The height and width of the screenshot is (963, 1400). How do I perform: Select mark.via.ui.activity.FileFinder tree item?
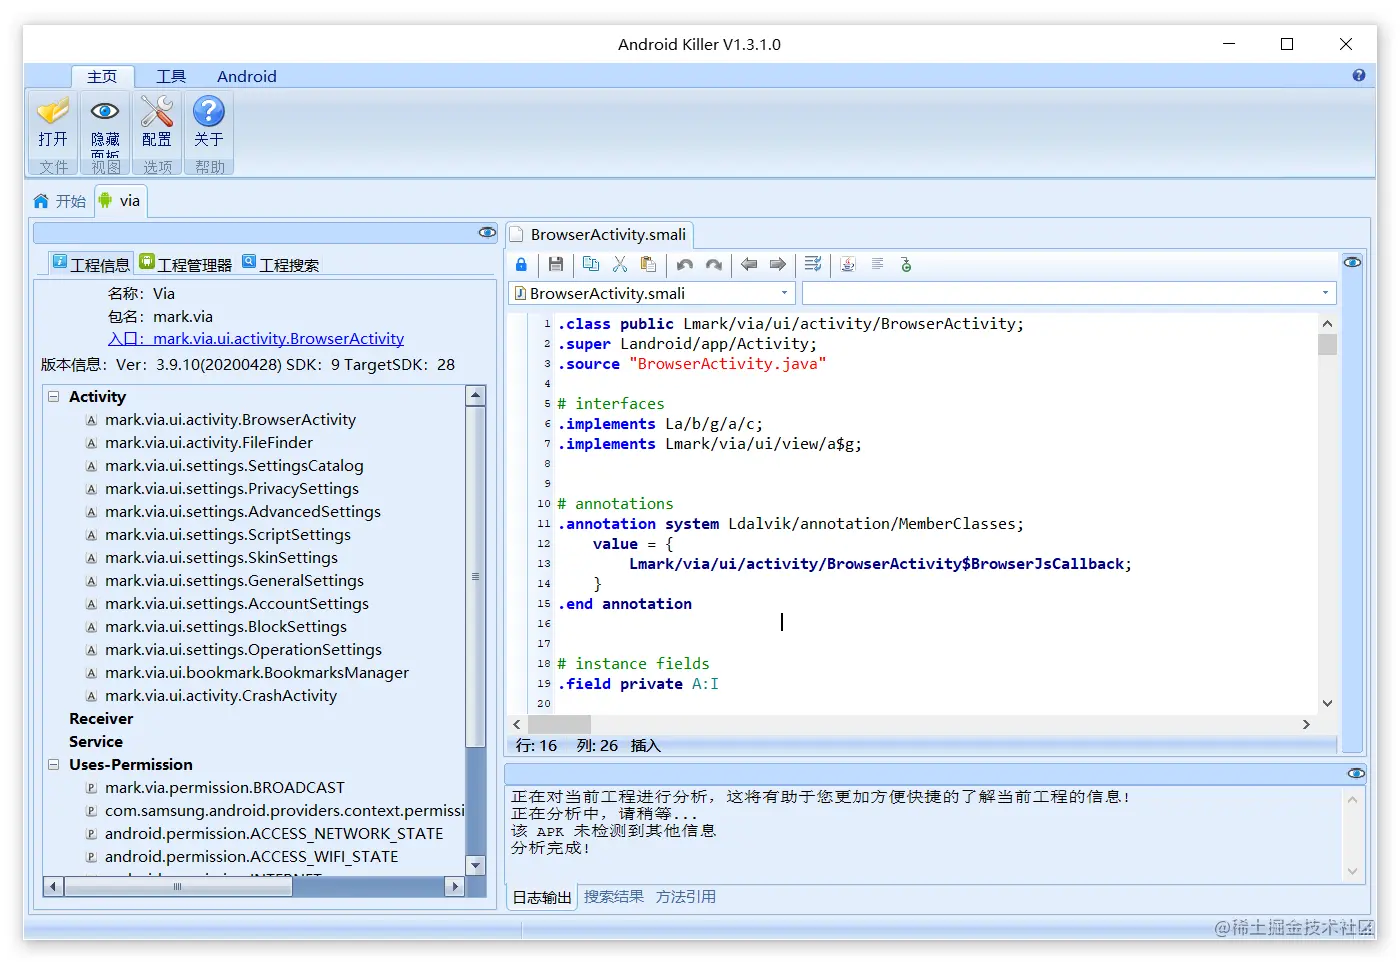(x=209, y=443)
